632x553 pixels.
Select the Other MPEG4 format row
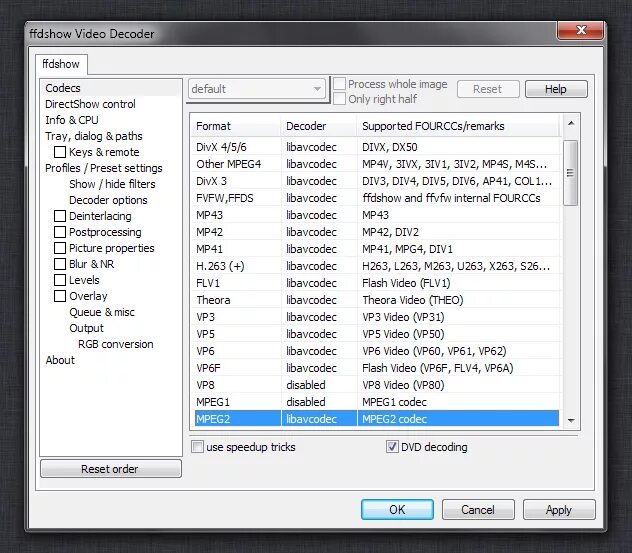pos(376,164)
